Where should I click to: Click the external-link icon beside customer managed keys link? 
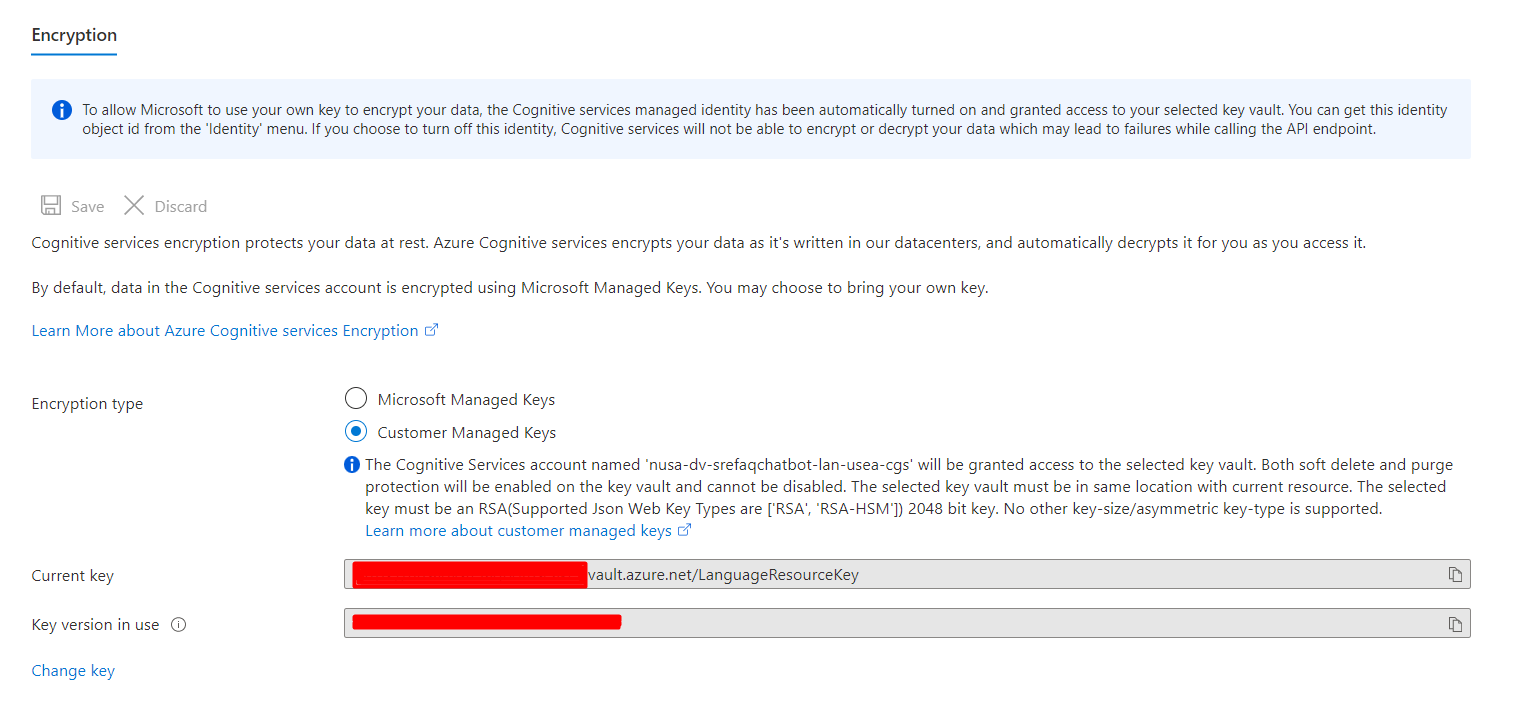(685, 529)
